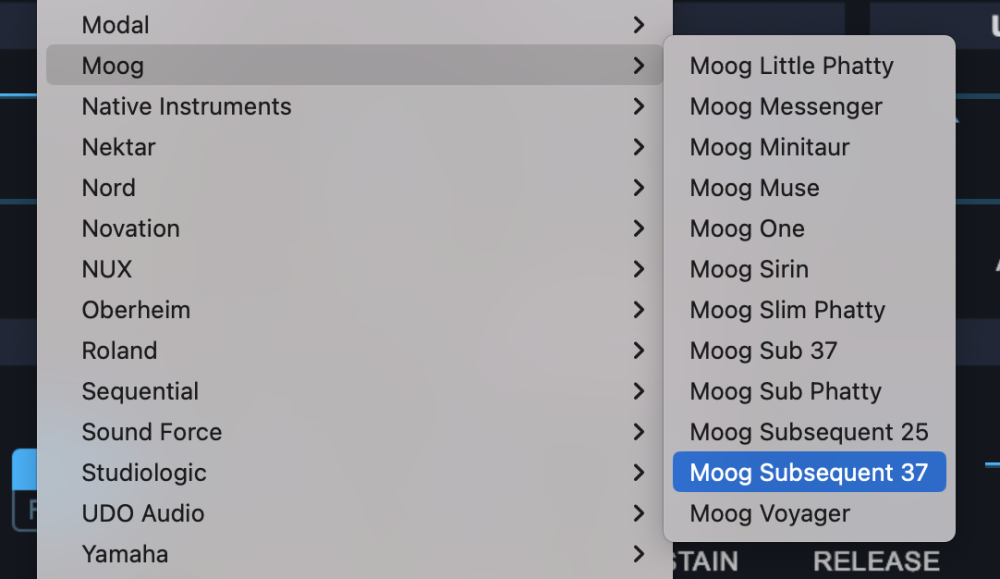Expand the Yamaha submenu chevron
The width and height of the screenshot is (1000, 579).
[x=638, y=554]
